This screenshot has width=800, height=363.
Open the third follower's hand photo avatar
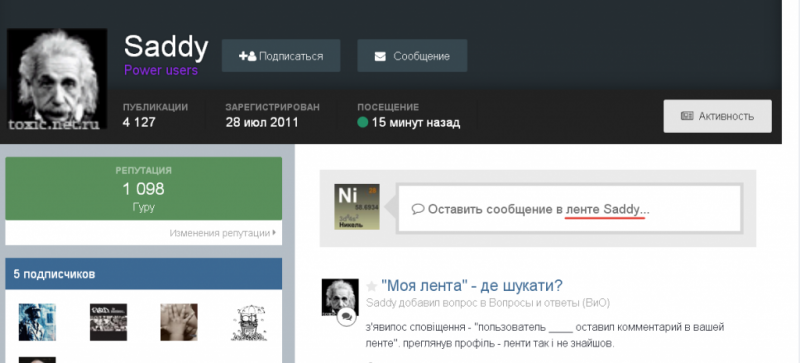[179, 322]
